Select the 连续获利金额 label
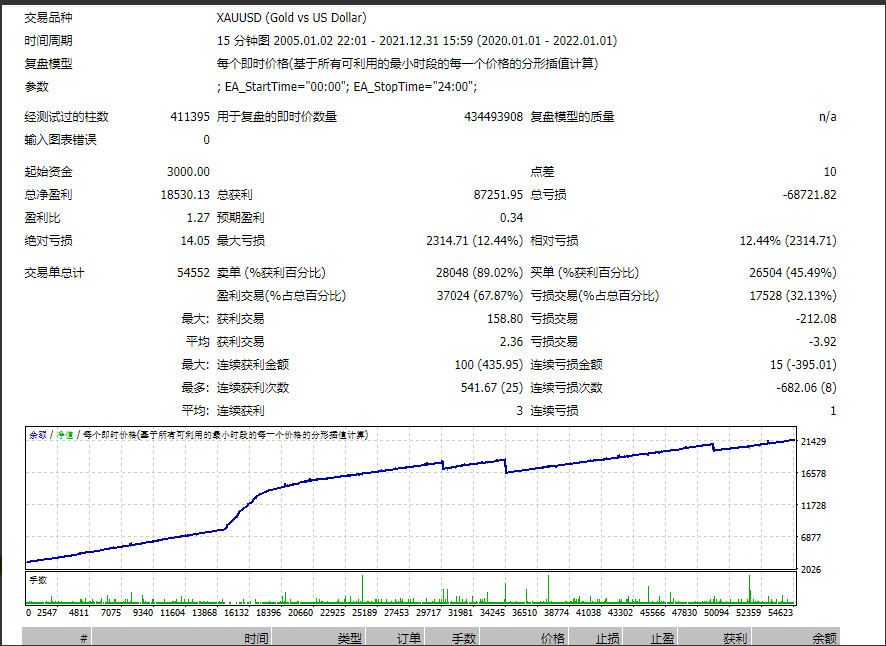Image resolution: width=886 pixels, height=646 pixels. (x=253, y=365)
